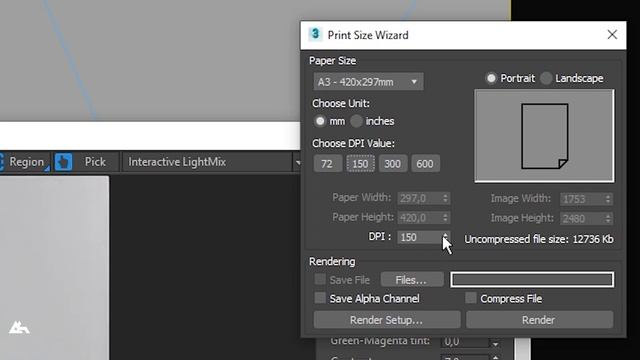Click the Paper Height spinner arrows
This screenshot has height=360, width=640.
pos(446,218)
